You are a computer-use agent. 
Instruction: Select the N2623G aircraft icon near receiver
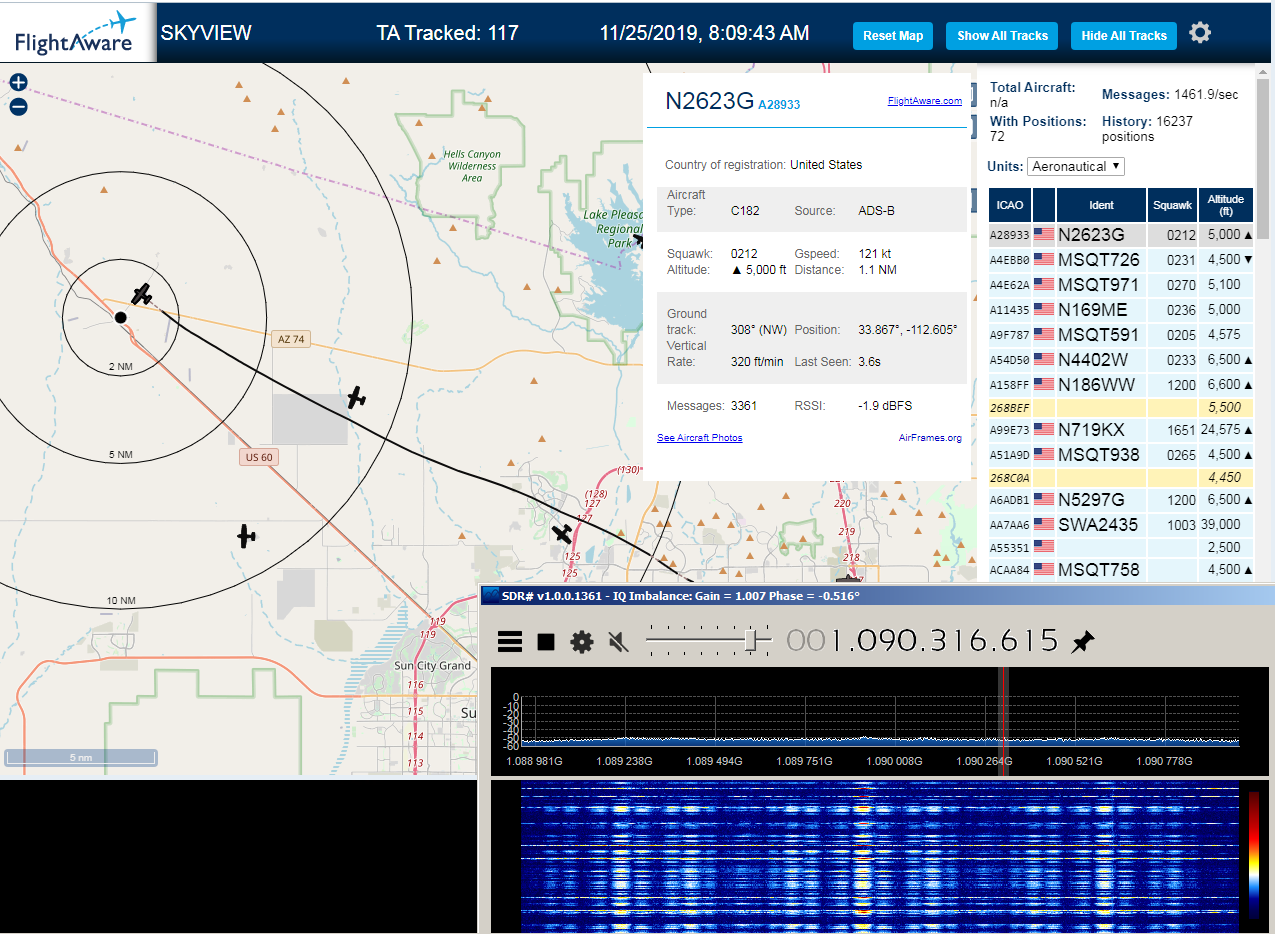(142, 294)
